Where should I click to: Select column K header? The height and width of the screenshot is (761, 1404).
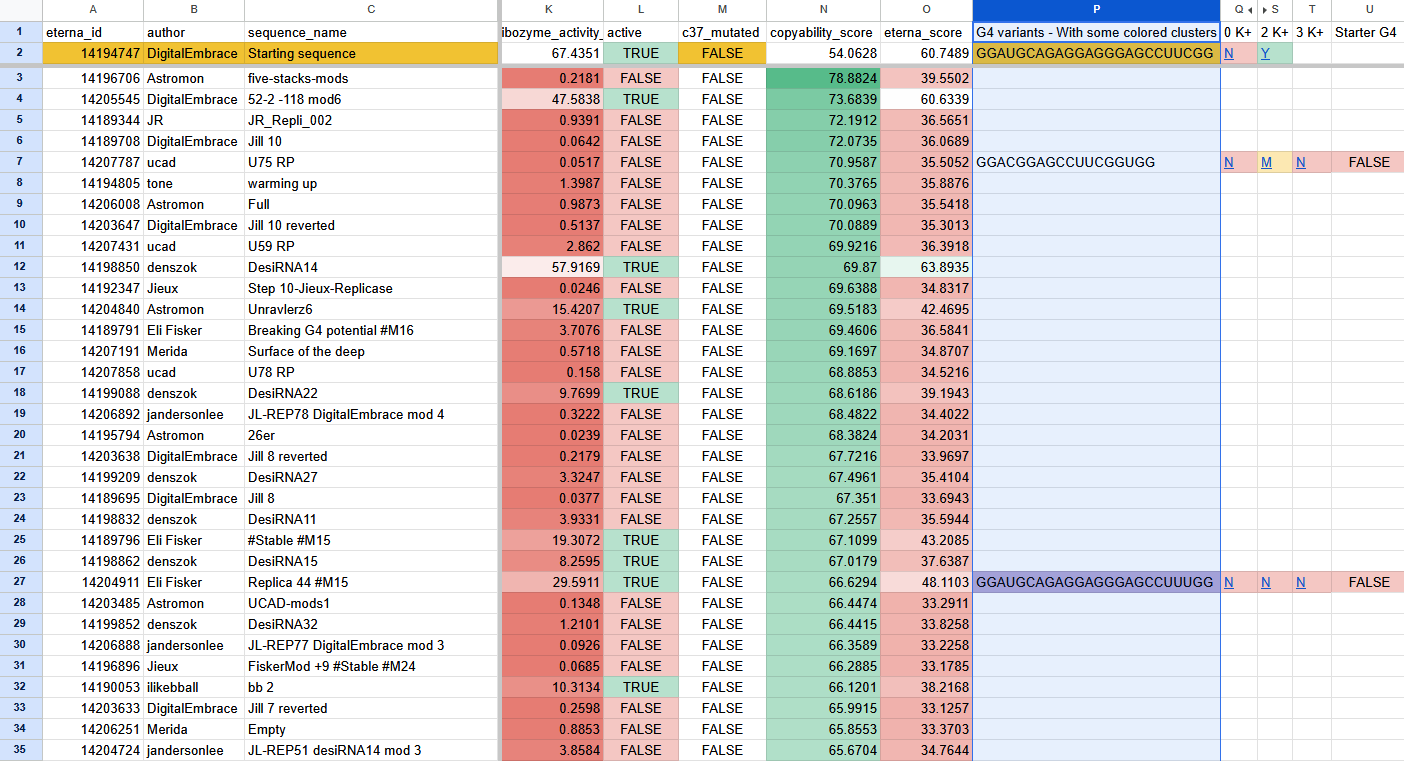coord(551,10)
